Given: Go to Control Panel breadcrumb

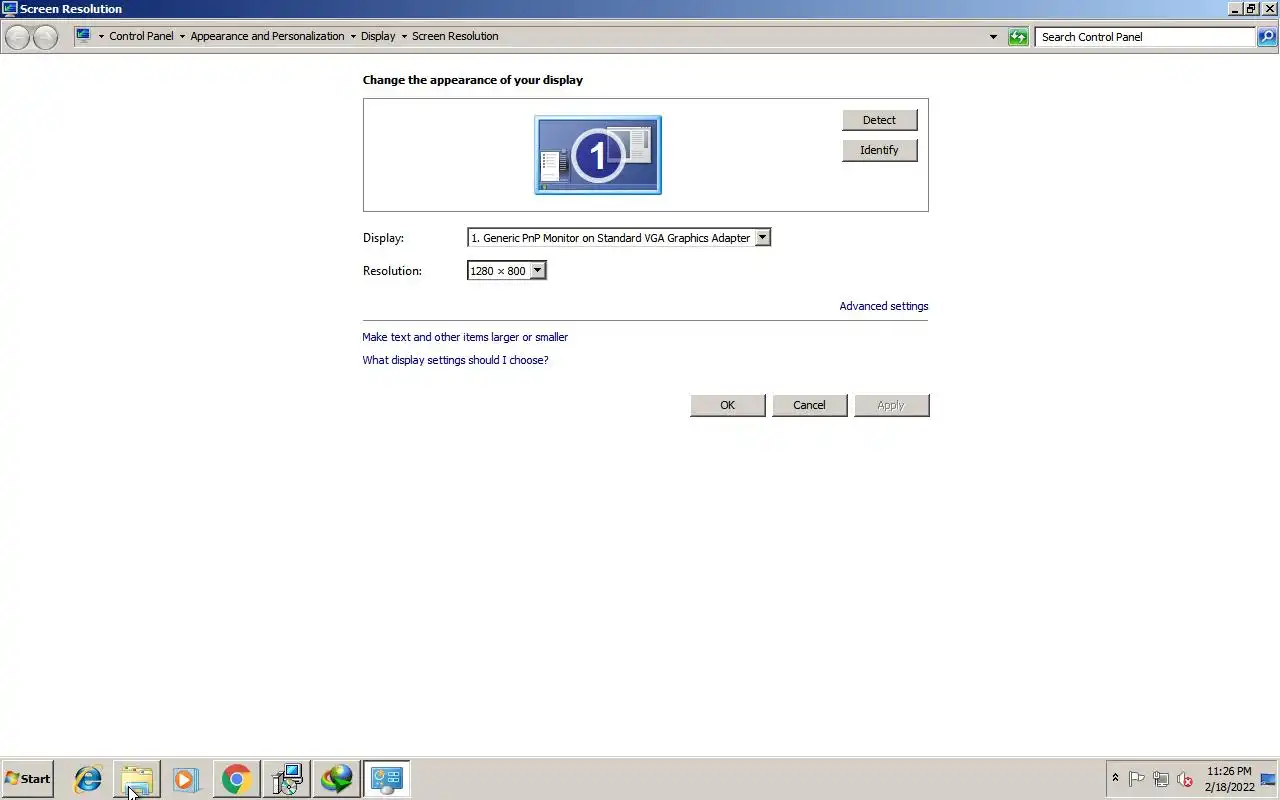Looking at the screenshot, I should coord(141,36).
